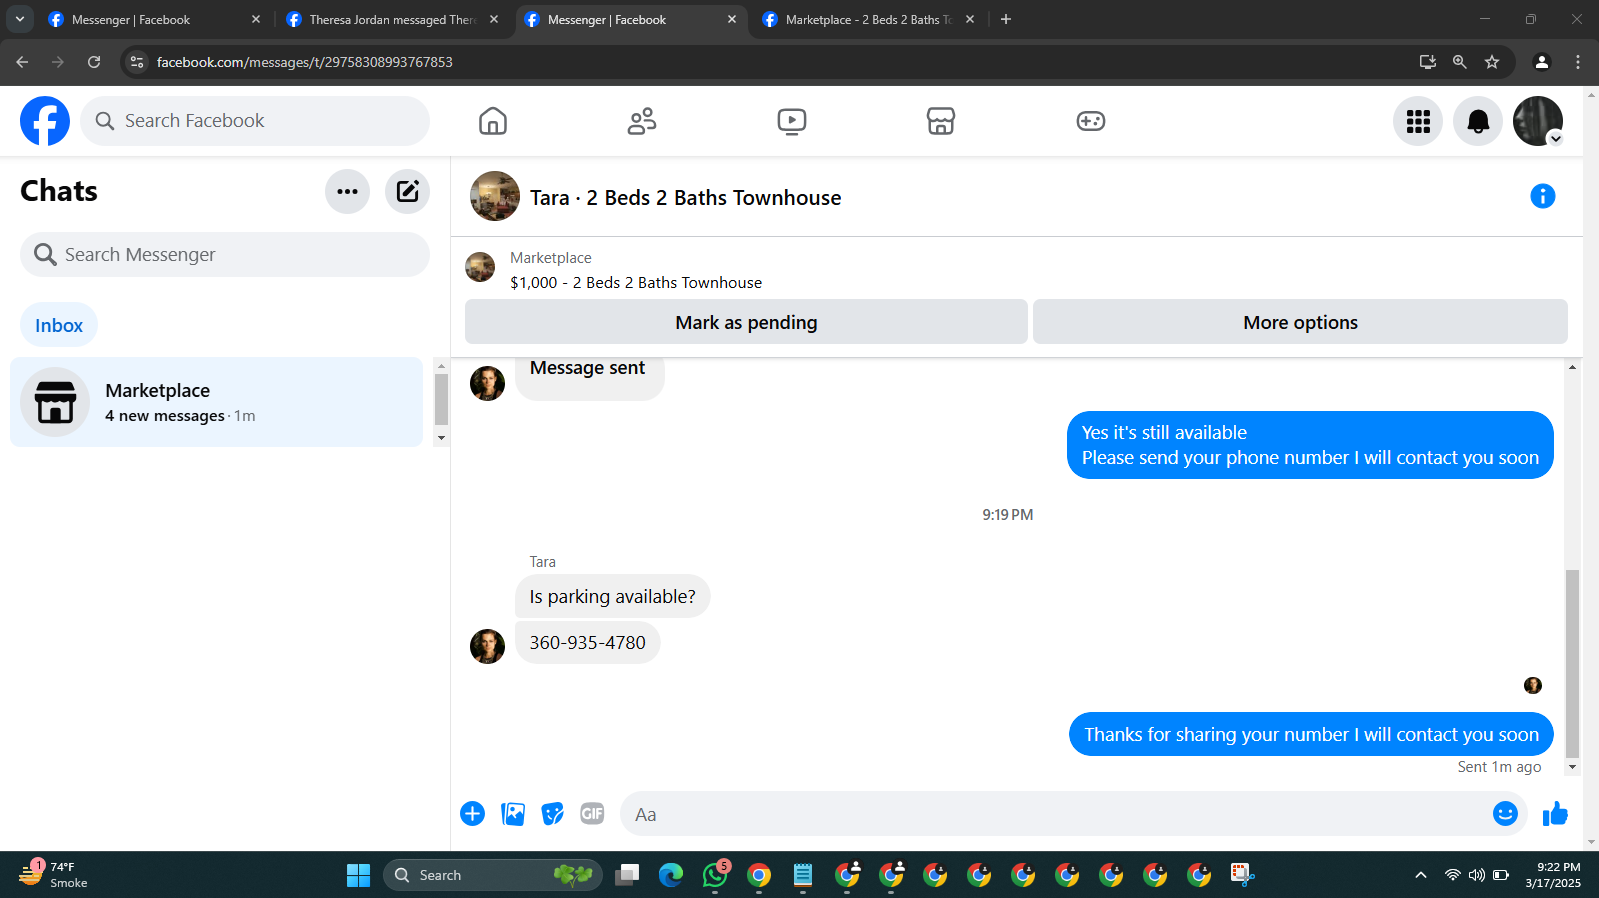1599x898 pixels.
Task: Open the zoom magnifier icon in the address bar
Action: point(1460,62)
